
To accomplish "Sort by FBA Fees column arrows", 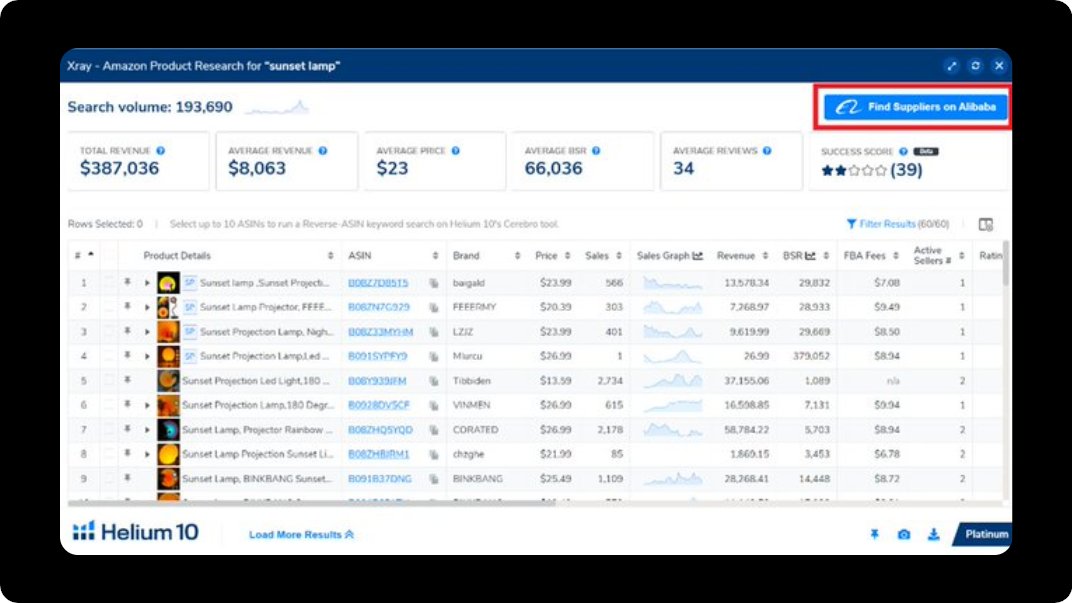I will coord(896,256).
